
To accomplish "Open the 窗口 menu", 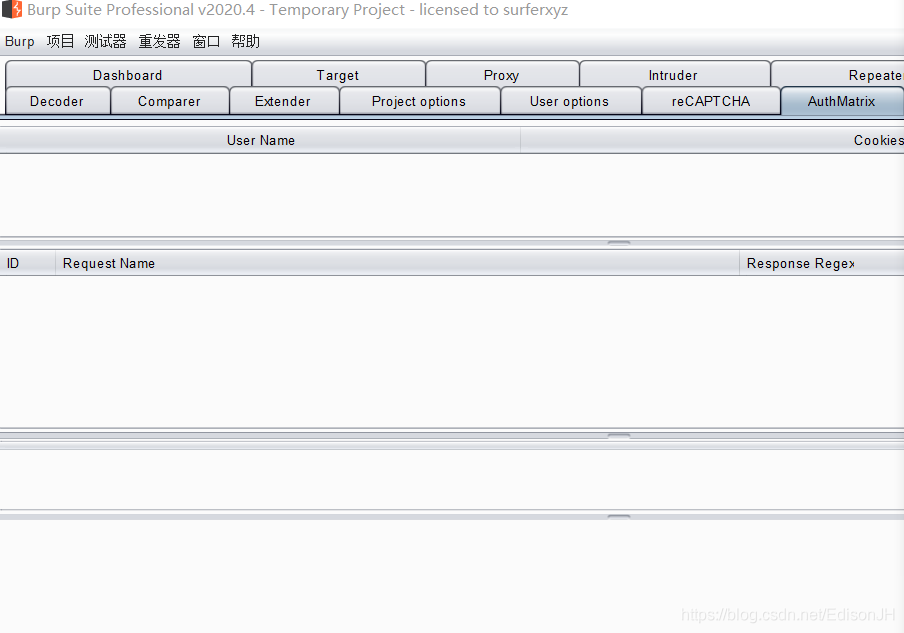I will (205, 41).
